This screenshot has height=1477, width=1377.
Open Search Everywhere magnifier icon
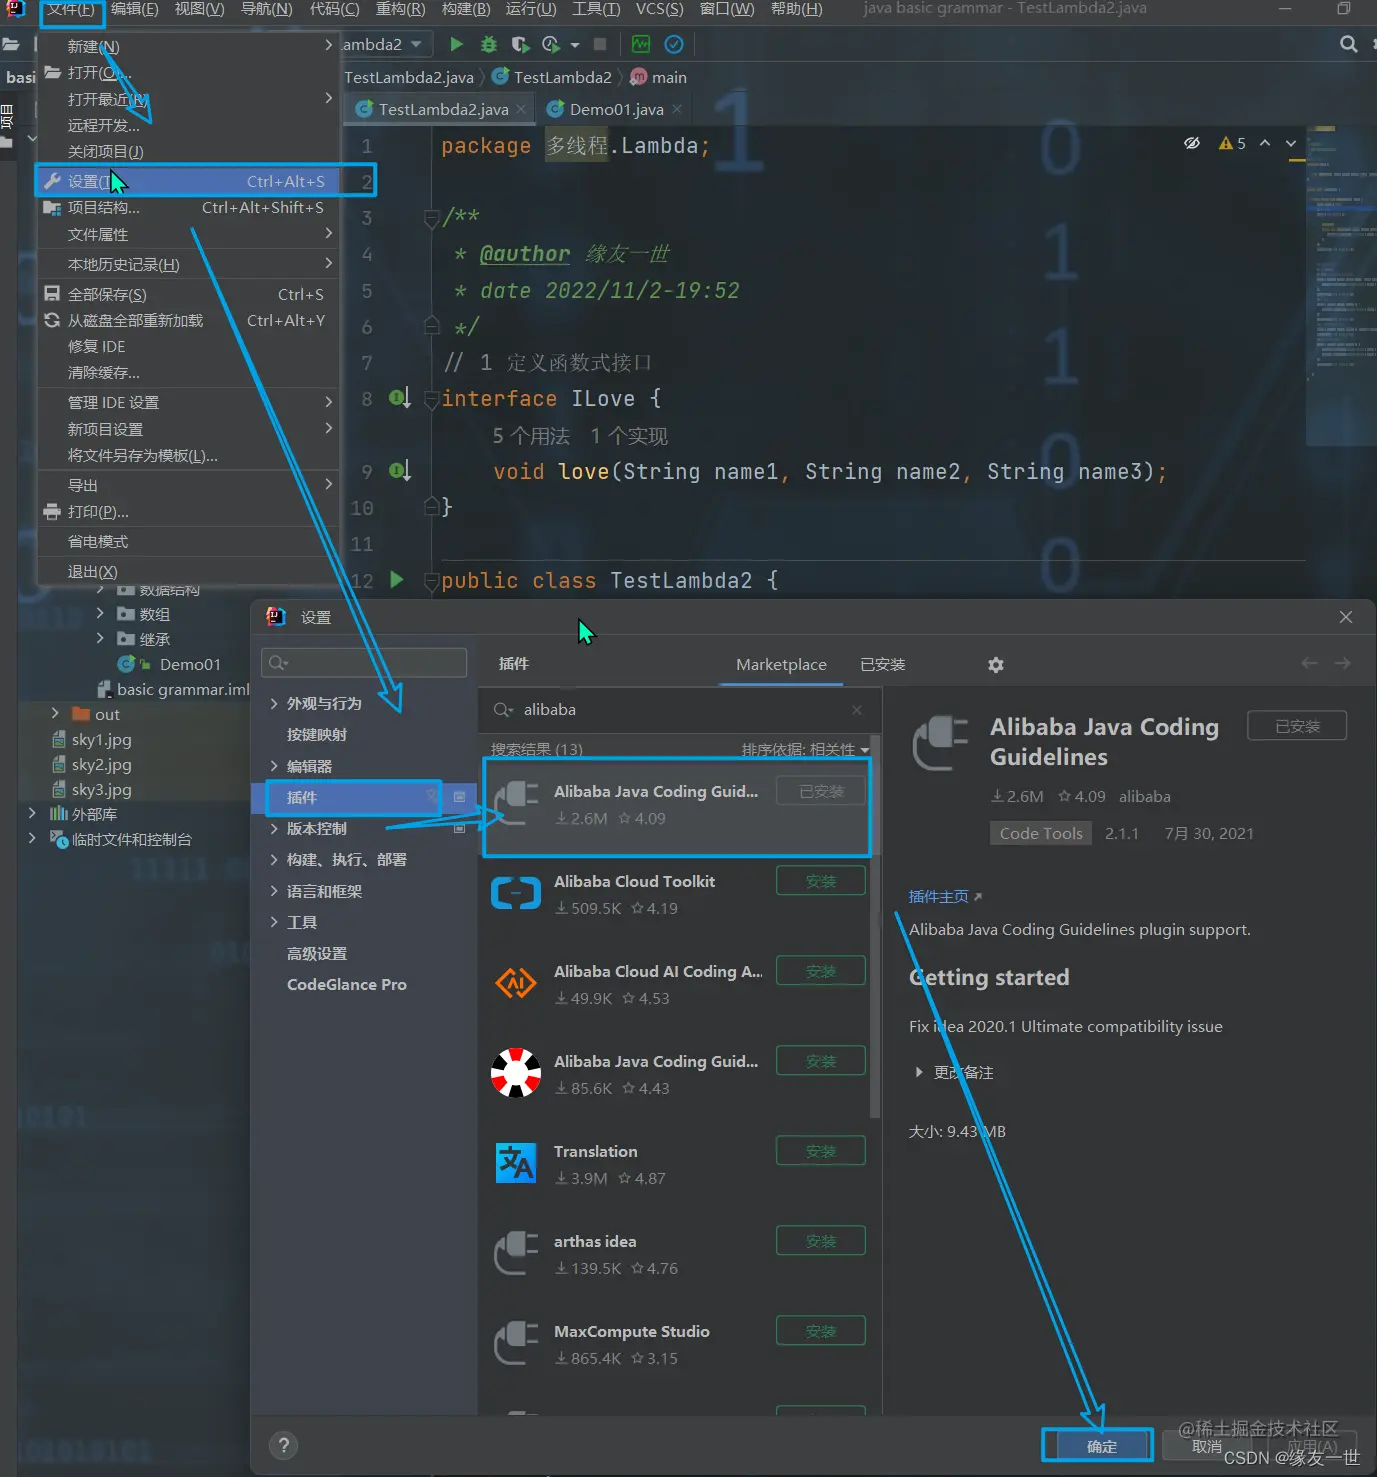1348,44
